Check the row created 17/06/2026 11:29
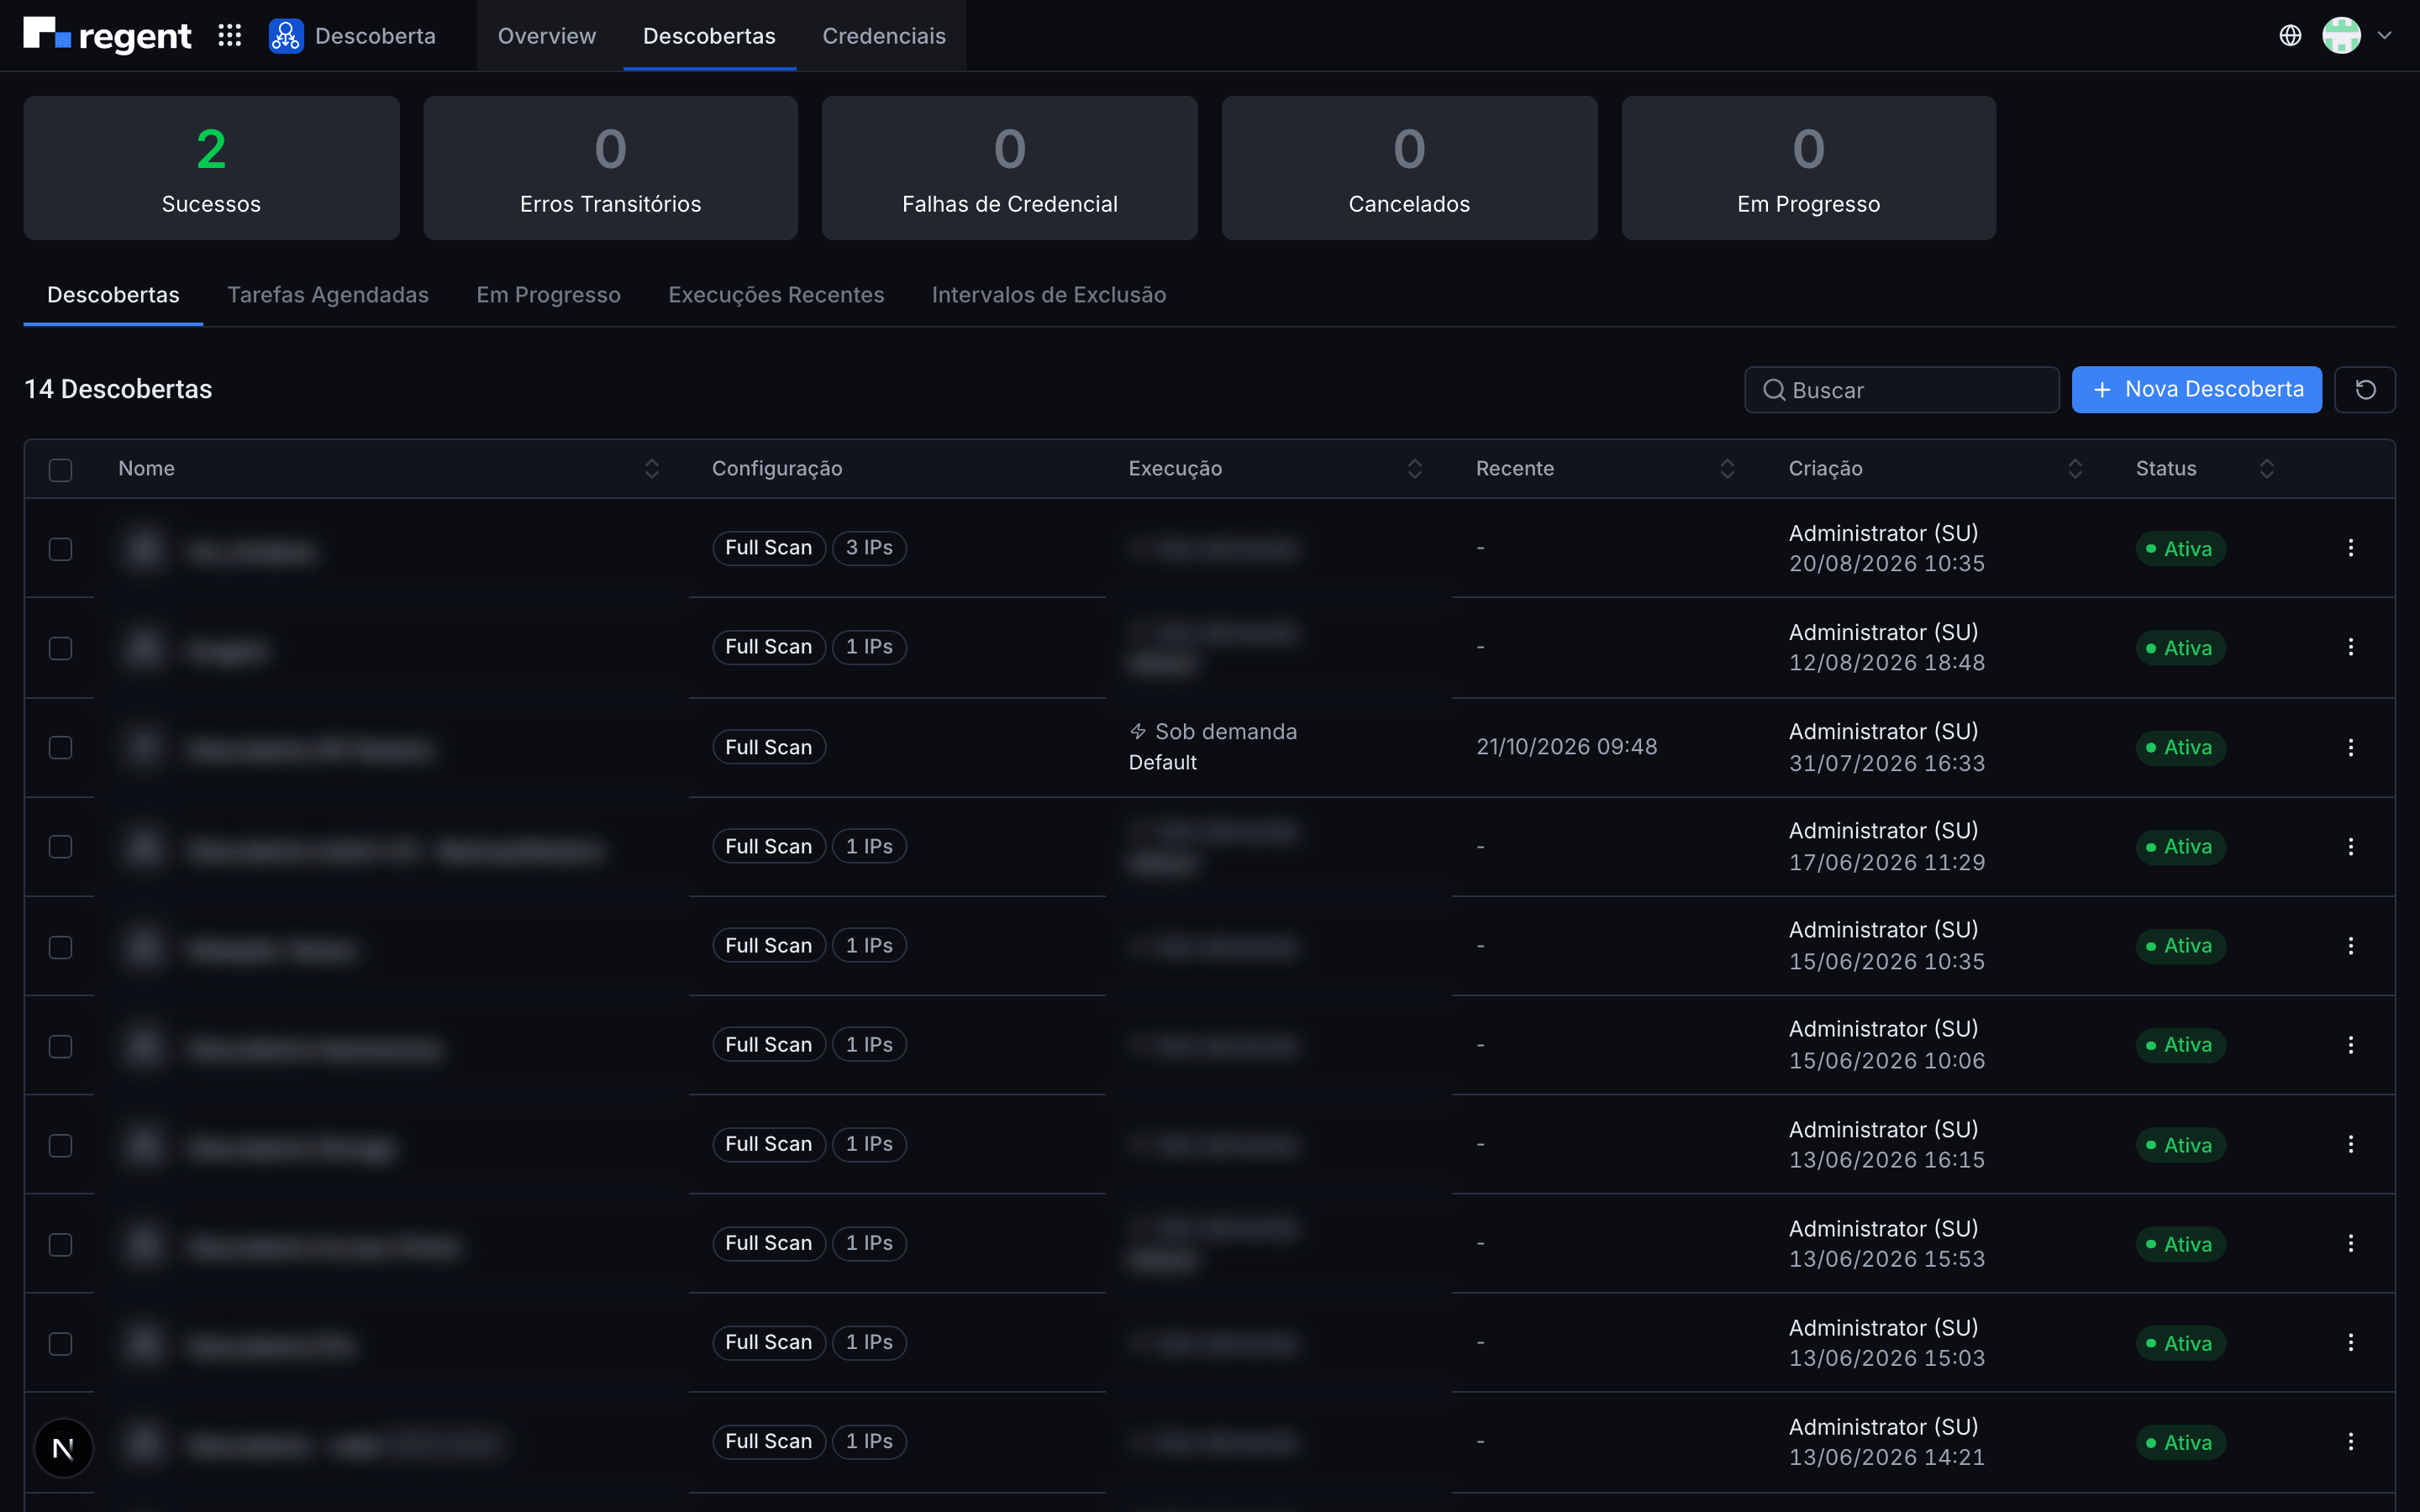Viewport: 2420px width, 1512px height. pos(61,846)
